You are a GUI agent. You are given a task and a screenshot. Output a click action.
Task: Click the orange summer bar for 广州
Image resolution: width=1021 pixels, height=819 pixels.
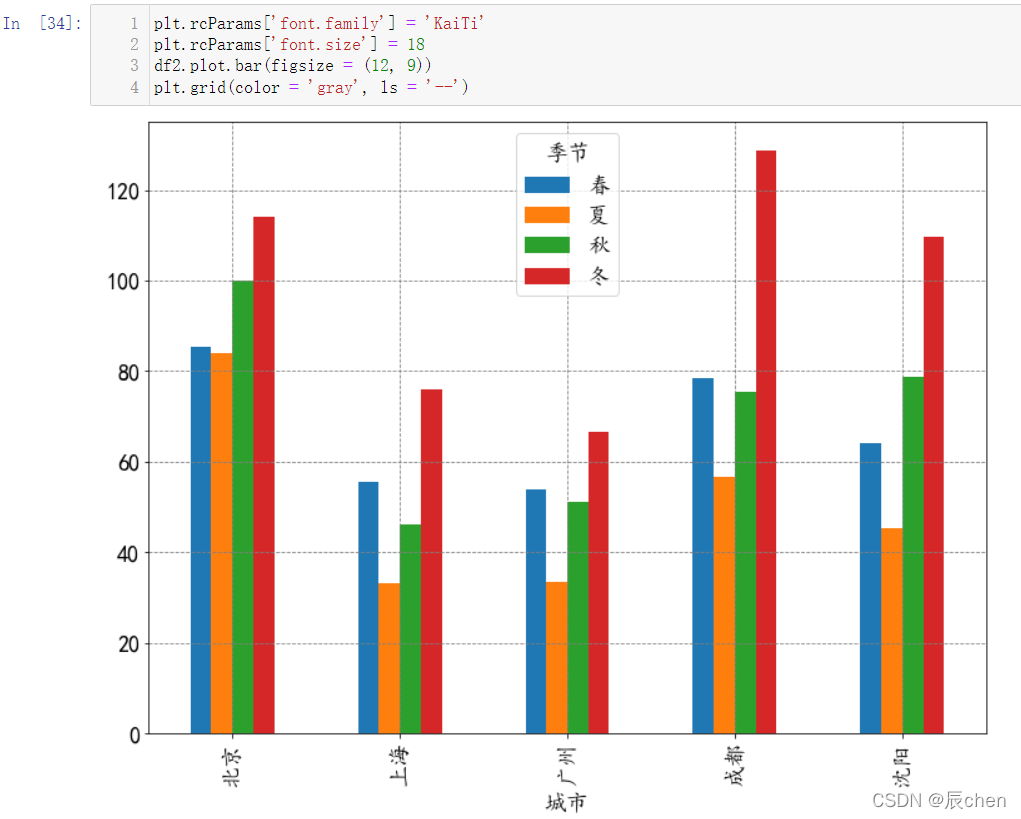click(x=557, y=658)
